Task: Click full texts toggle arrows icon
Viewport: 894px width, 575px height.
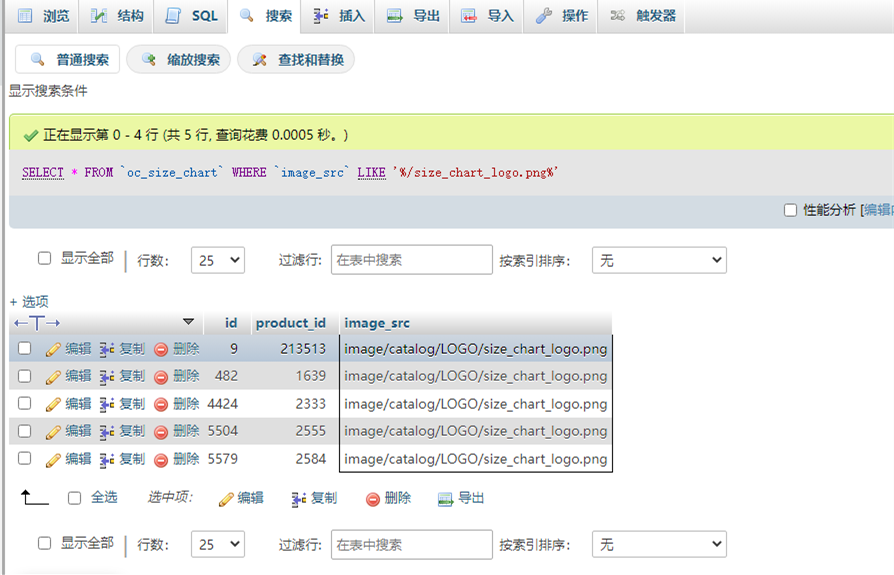Action: coord(37,323)
